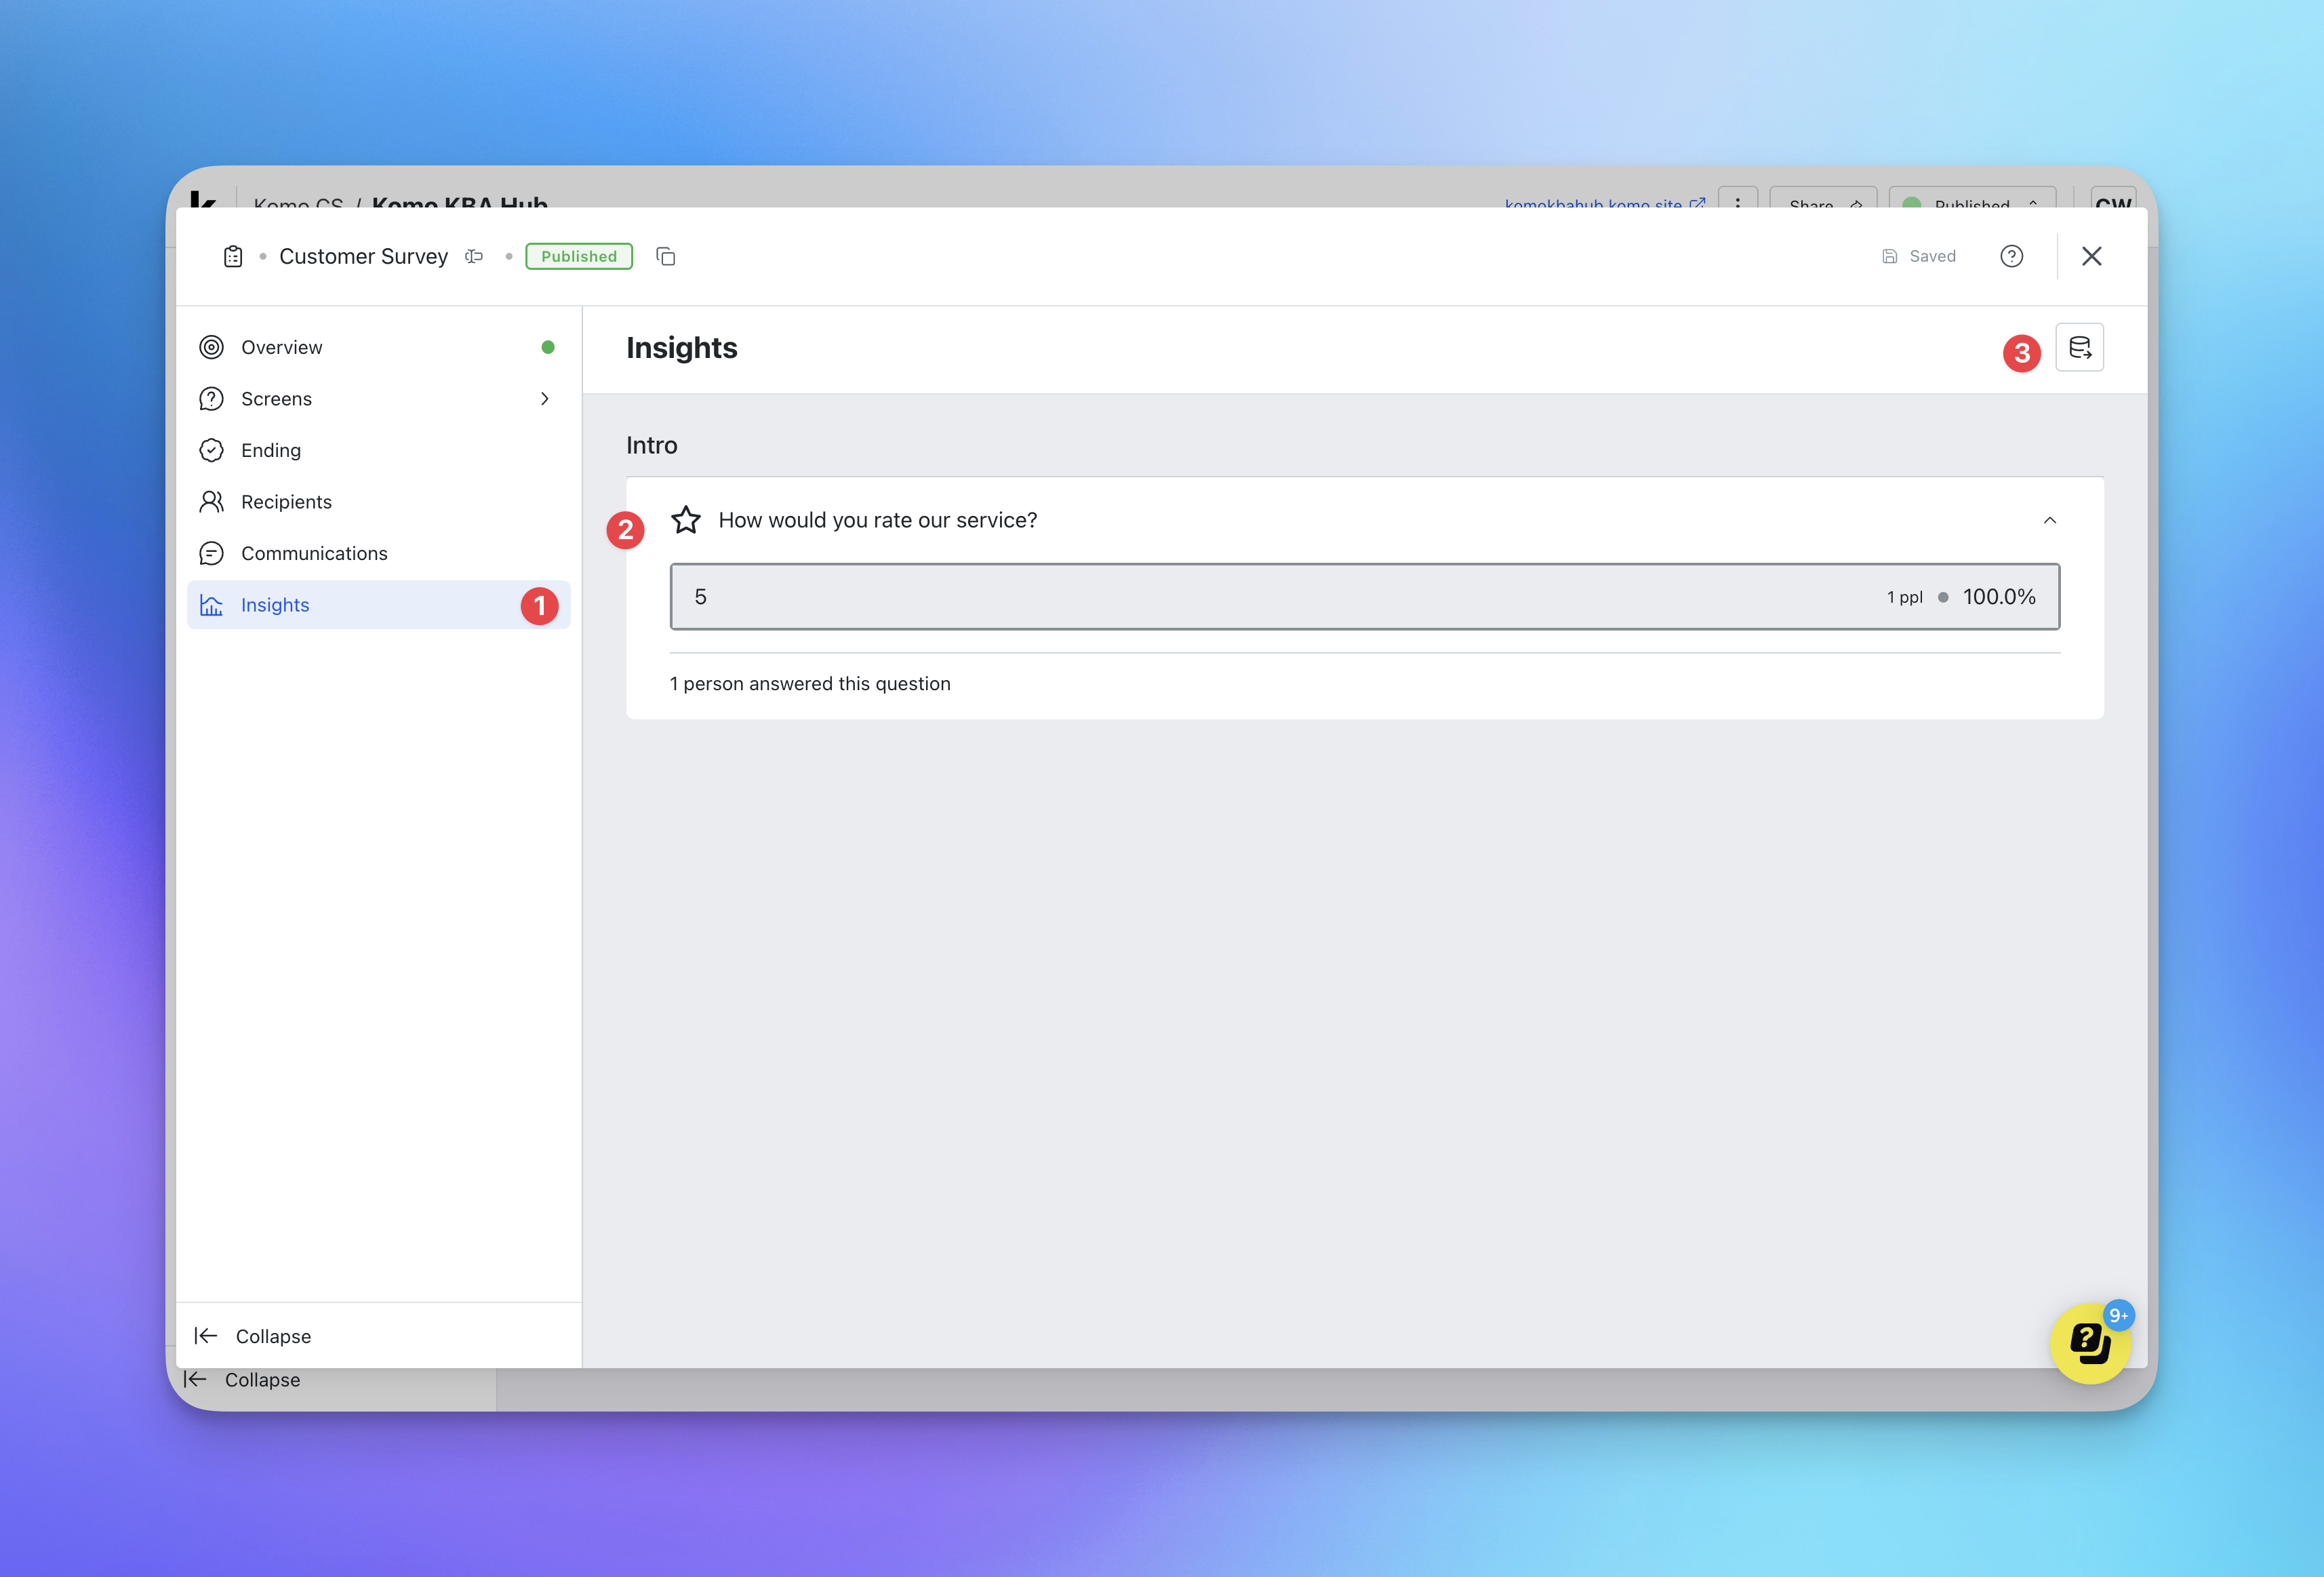Open the Overview section
Image resolution: width=2324 pixels, height=1577 pixels.
281,347
